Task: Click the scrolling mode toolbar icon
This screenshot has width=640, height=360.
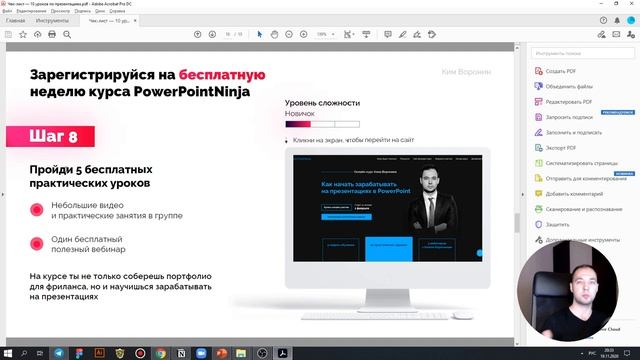Action: [366, 35]
